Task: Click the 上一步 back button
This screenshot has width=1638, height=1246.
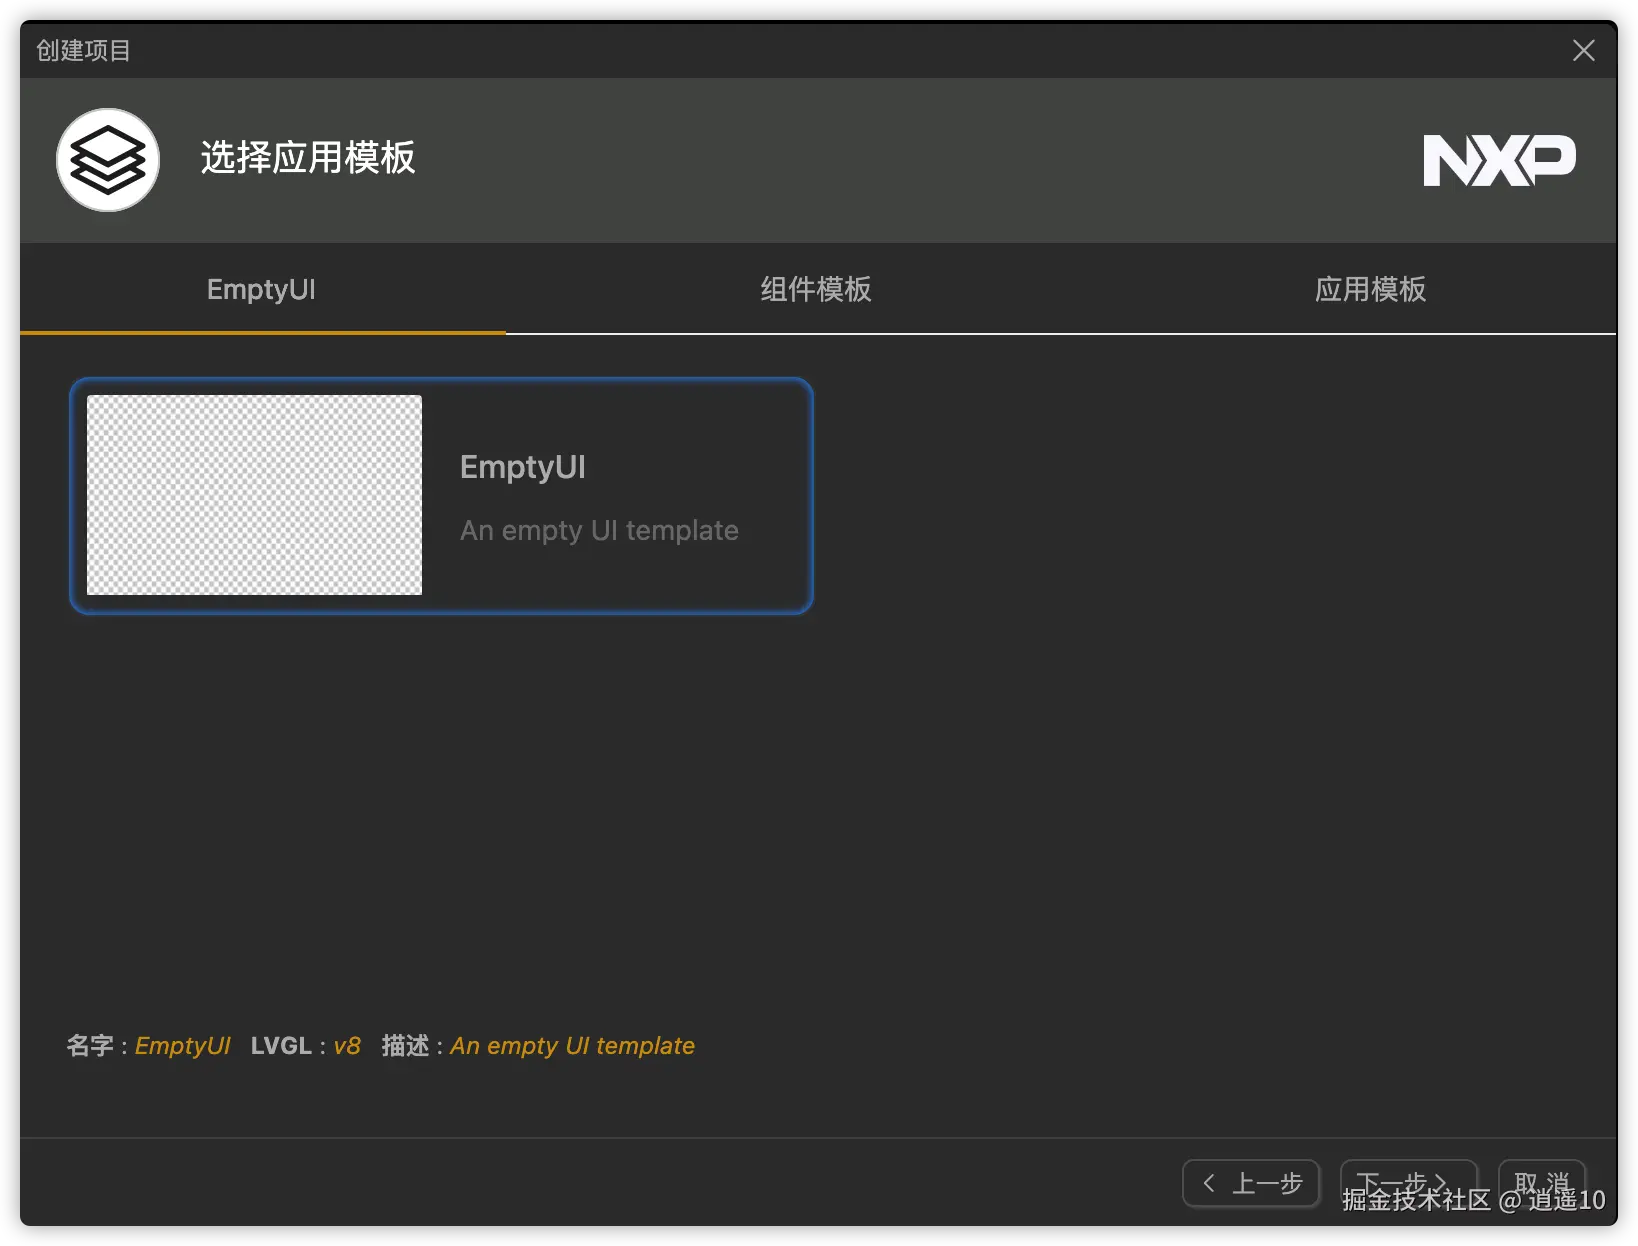Action: click(x=1251, y=1184)
